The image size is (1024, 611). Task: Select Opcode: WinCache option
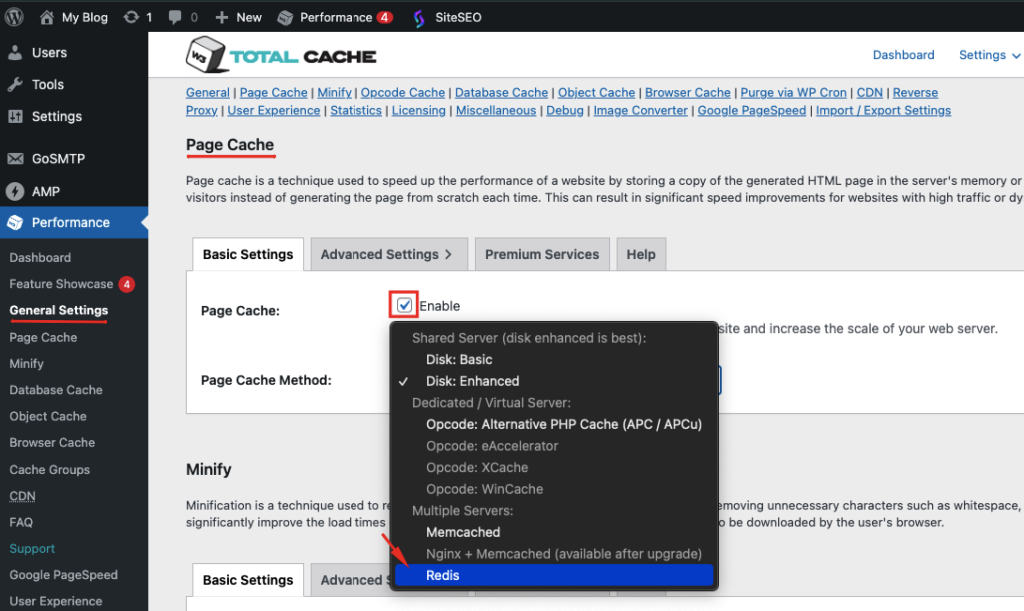[485, 489]
